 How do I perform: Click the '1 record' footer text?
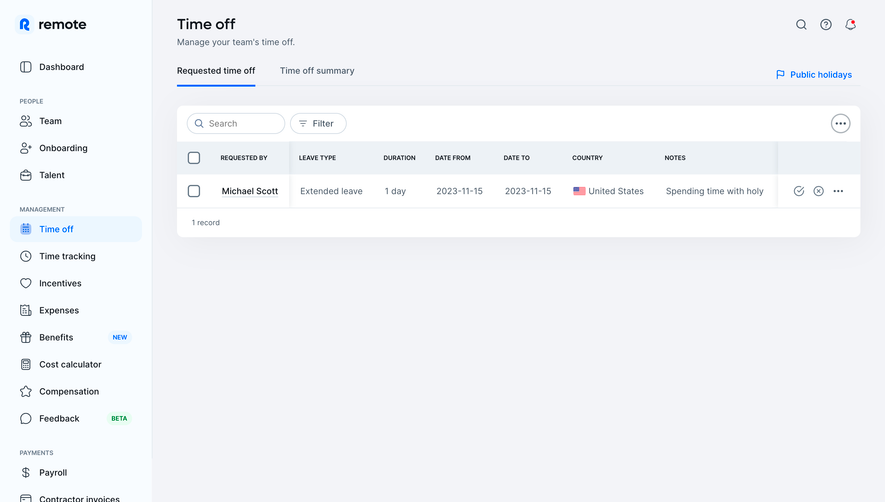coord(205,222)
